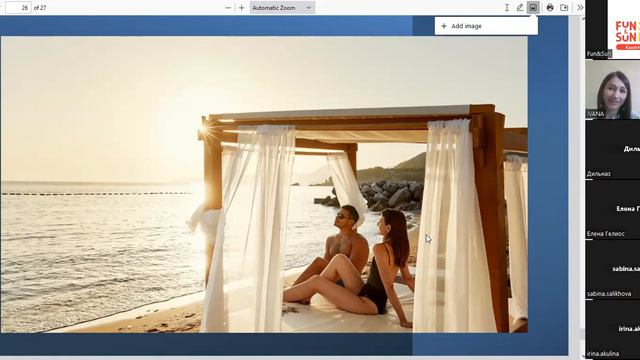Screen dimensions: 640x360
Task: Click the Fun&Sun participant tile
Action: pyautogui.click(x=613, y=29)
